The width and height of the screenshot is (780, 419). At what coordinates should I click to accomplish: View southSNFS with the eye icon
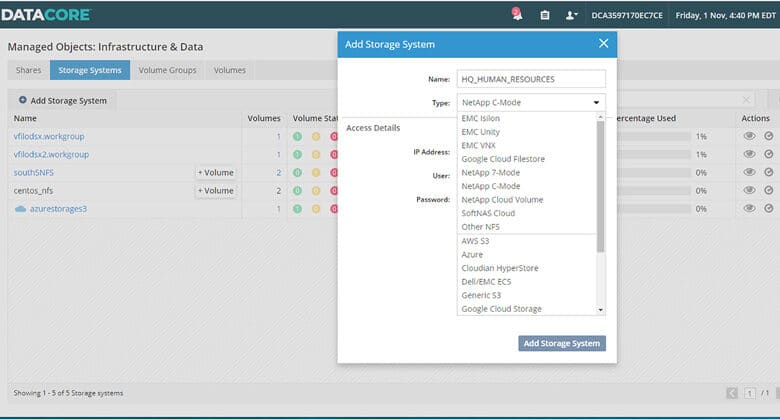[x=749, y=172]
